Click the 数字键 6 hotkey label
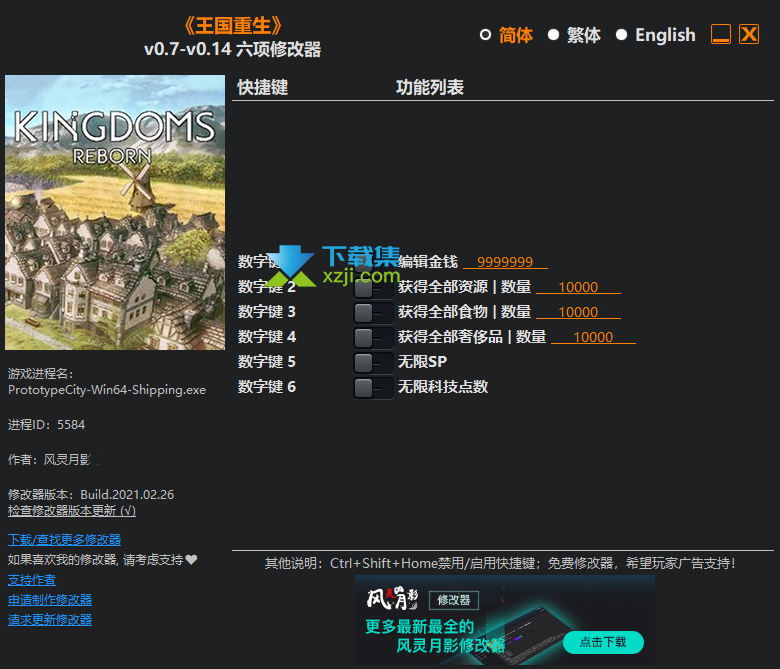The image size is (780, 669). click(x=267, y=386)
